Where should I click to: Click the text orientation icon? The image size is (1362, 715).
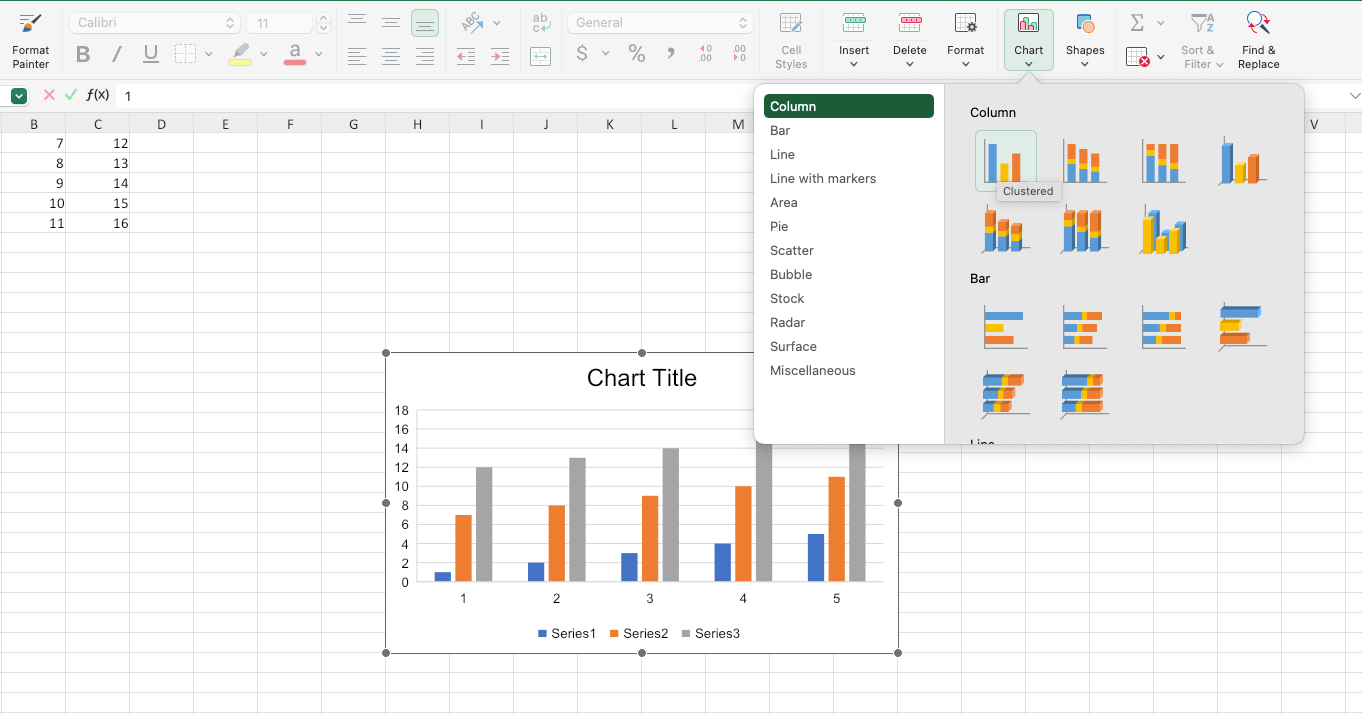coord(472,23)
